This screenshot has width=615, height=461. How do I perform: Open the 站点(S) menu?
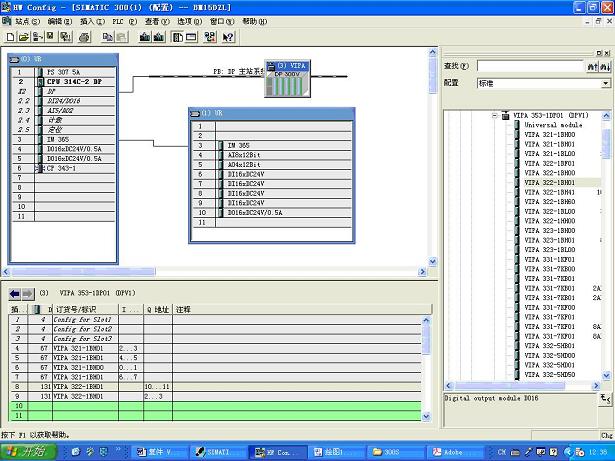(x=27, y=22)
